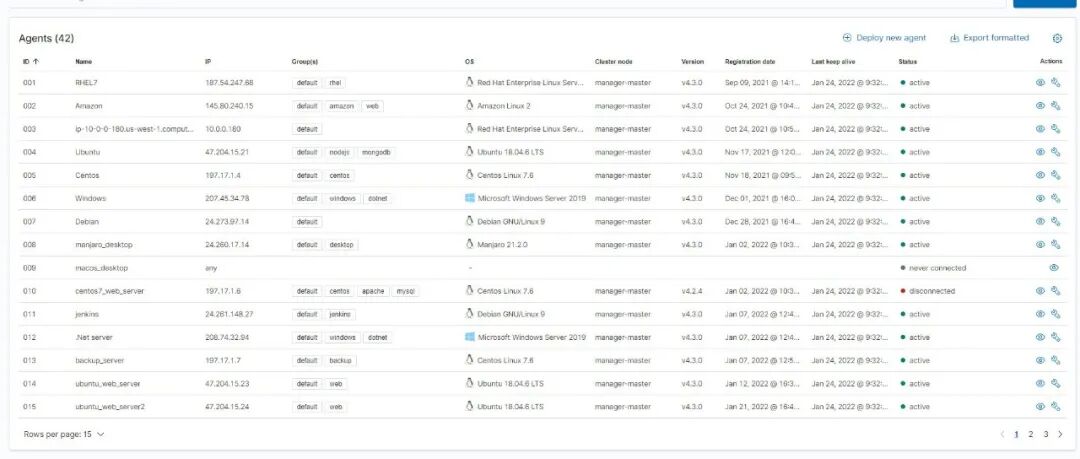Click eye icon for agent 003 row

[1040, 129]
